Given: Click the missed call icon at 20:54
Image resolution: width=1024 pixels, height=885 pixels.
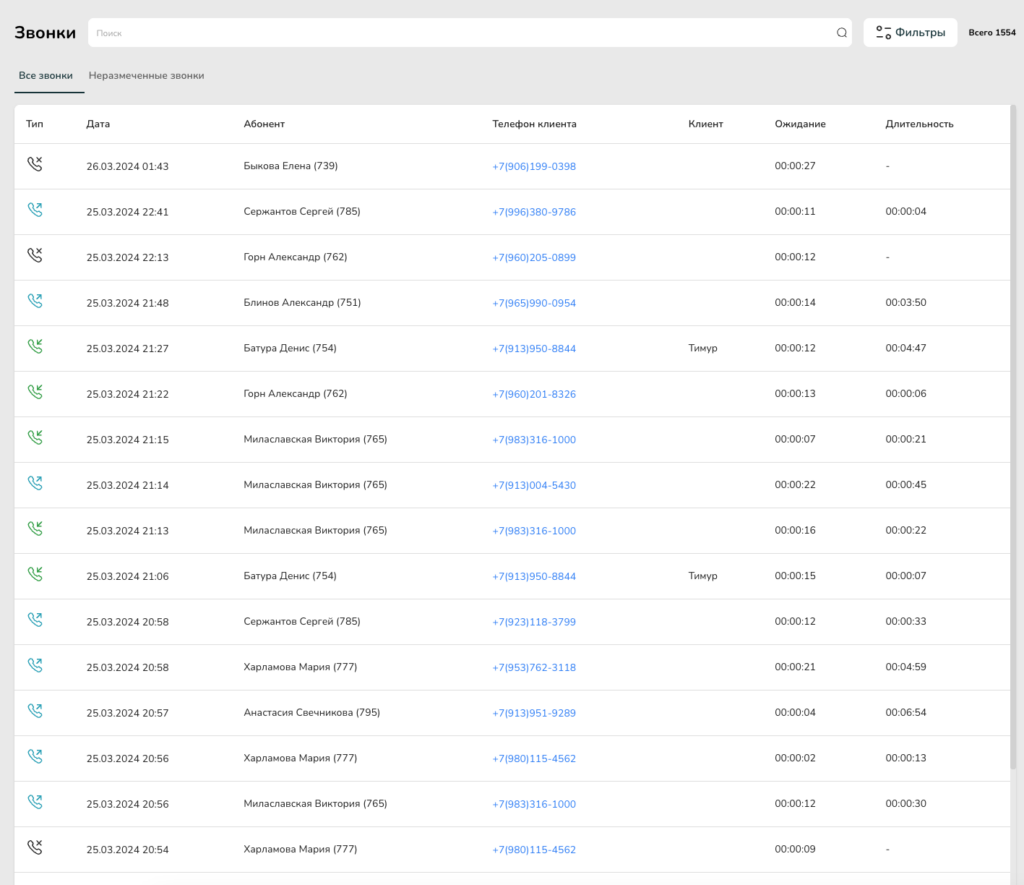Looking at the screenshot, I should click(35, 848).
